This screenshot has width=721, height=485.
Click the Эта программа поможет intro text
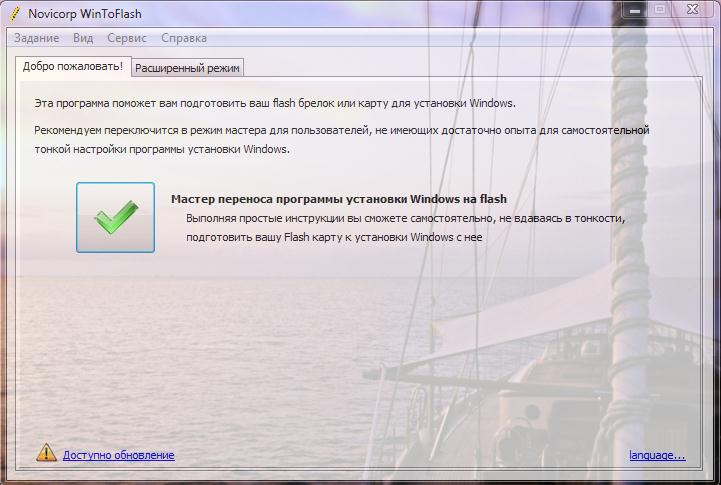274,103
